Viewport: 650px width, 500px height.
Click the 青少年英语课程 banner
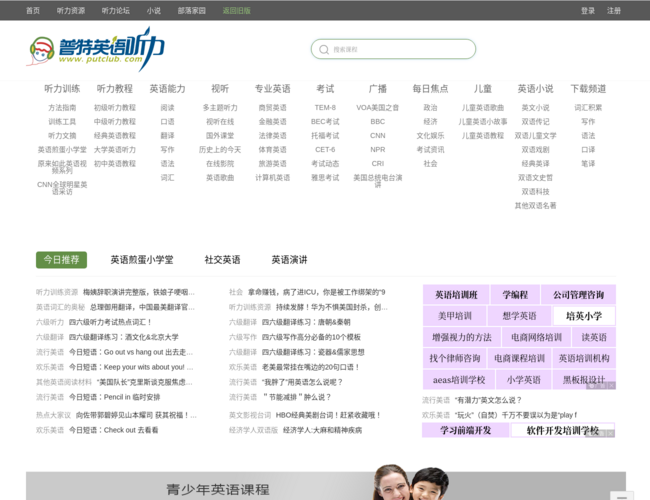(x=326, y=485)
